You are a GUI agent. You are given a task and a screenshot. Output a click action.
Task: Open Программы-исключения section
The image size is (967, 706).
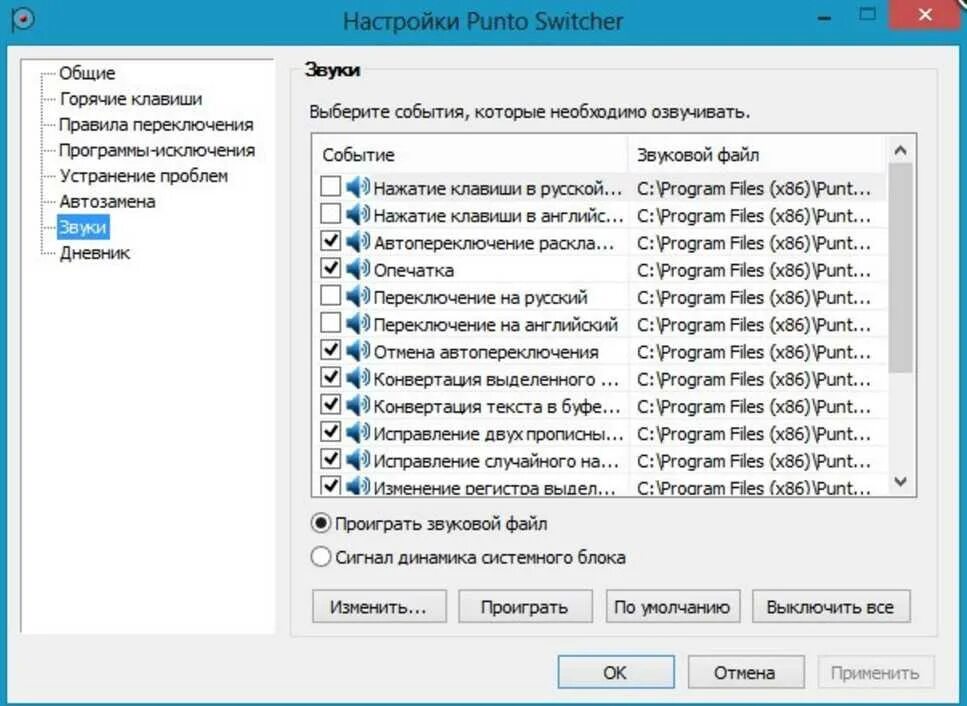pyautogui.click(x=157, y=150)
